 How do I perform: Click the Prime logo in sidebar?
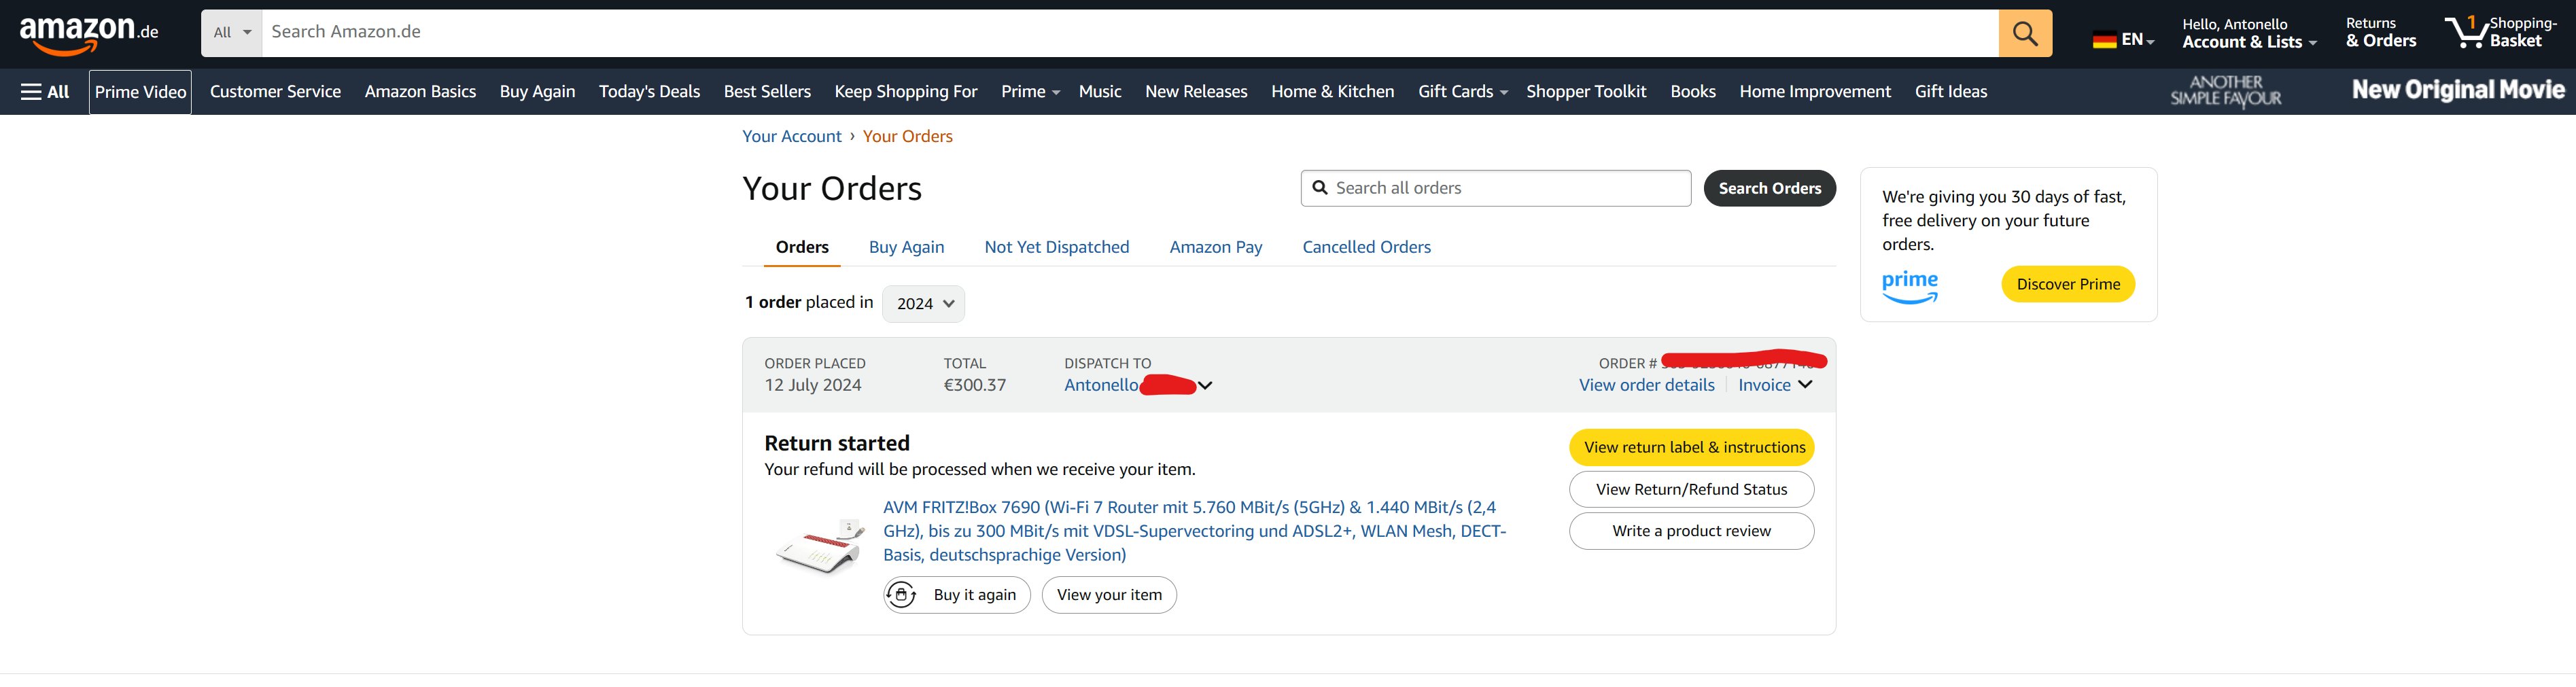coord(1909,285)
